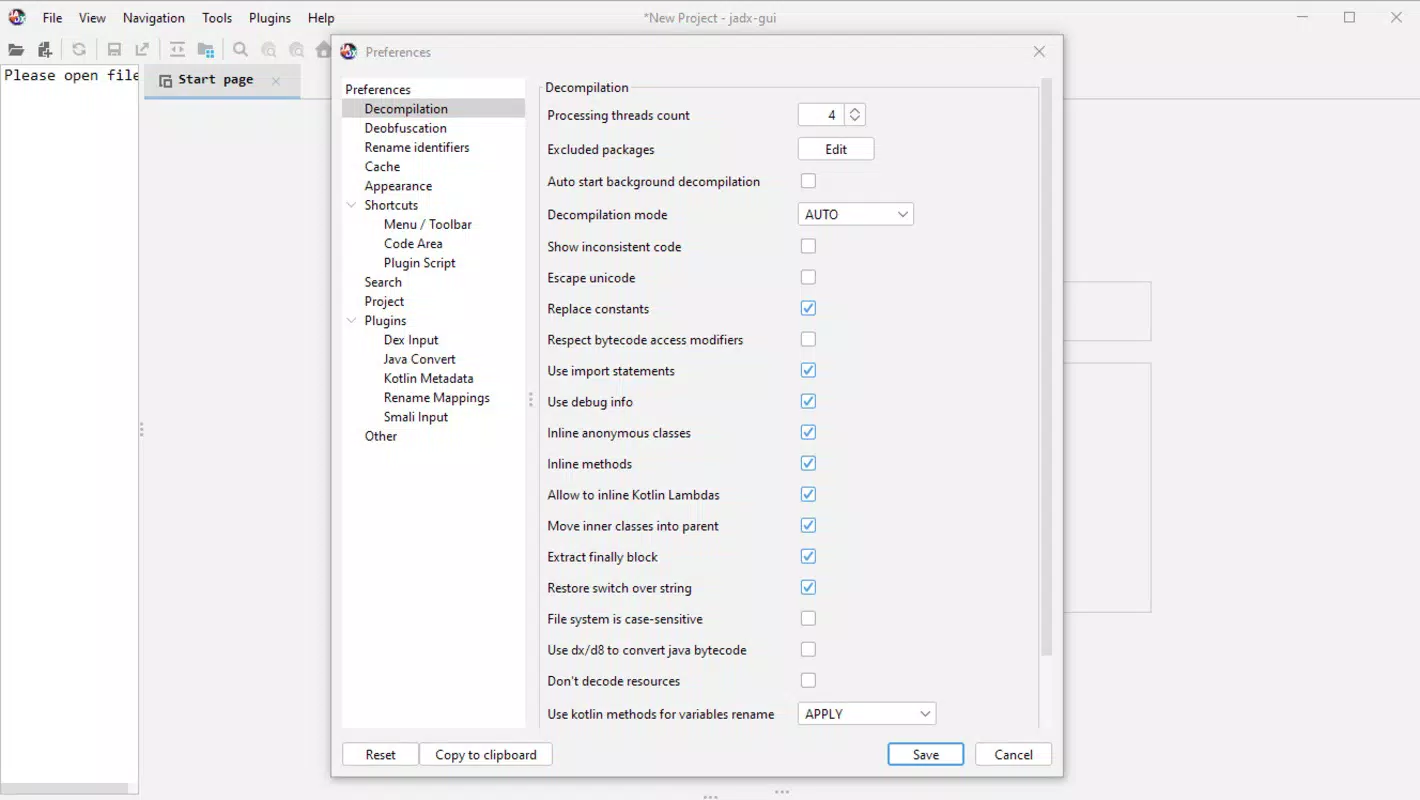Open the kotlin methods rename APPLY dropdown

[867, 714]
